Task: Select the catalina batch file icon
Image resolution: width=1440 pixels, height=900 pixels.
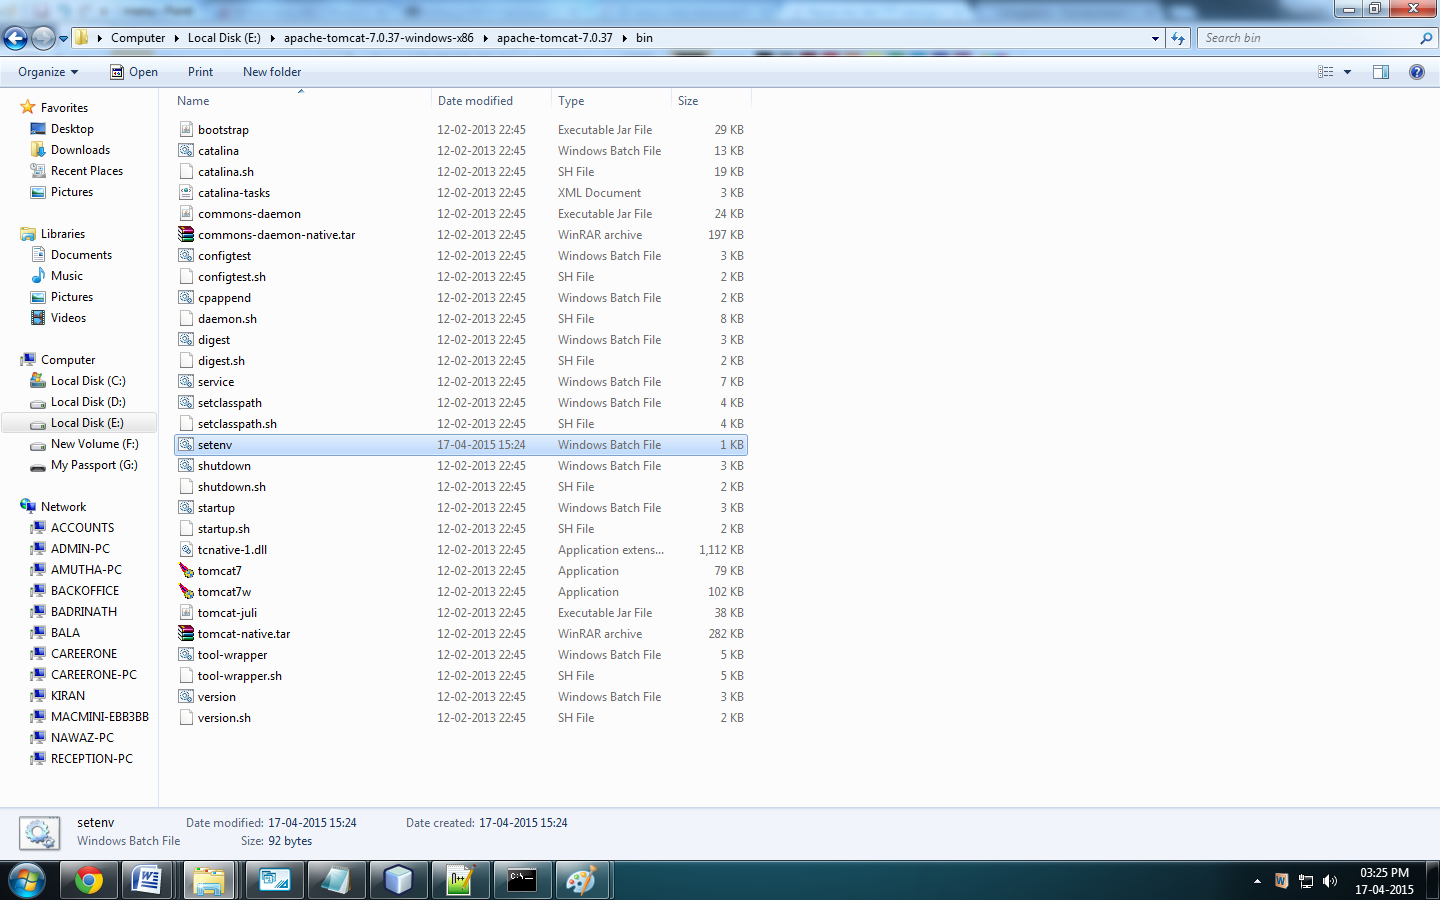Action: [186, 150]
